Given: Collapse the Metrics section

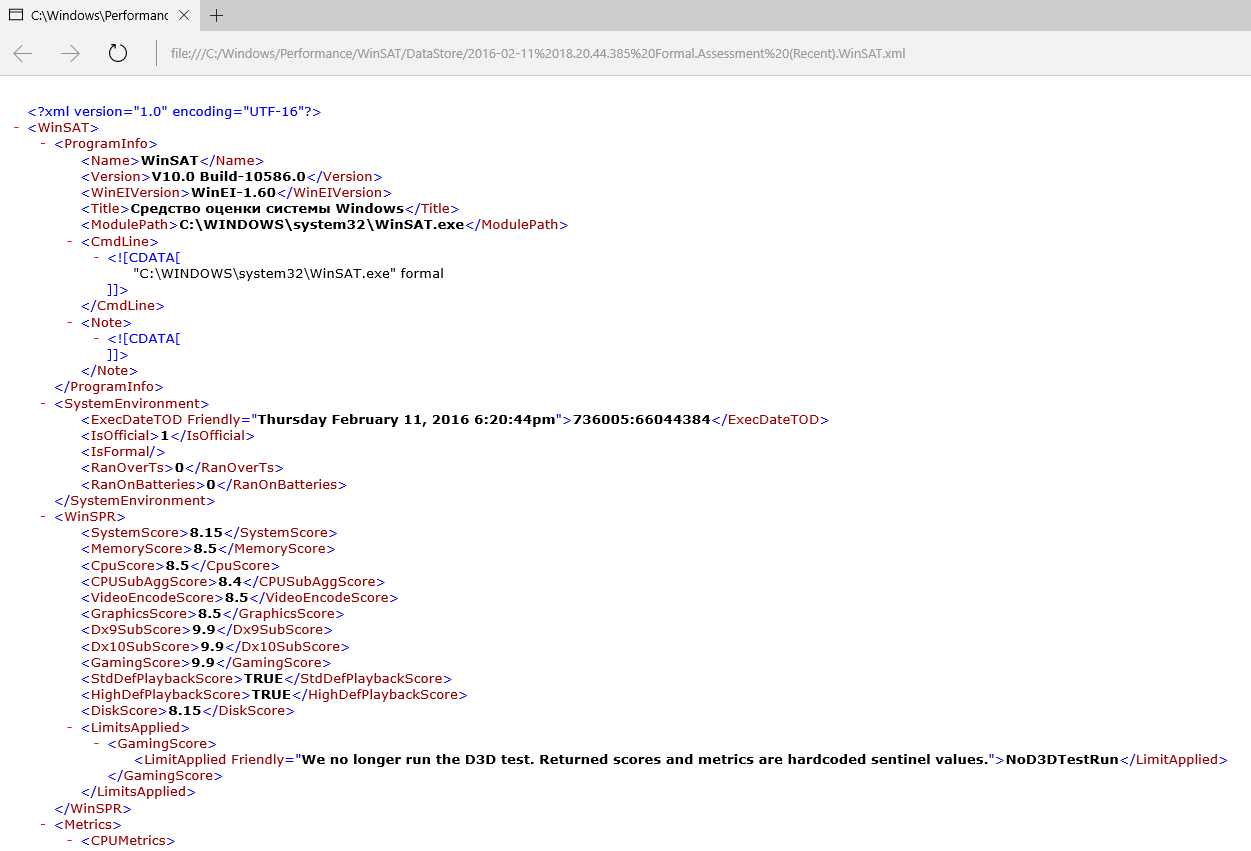Looking at the screenshot, I should (44, 825).
